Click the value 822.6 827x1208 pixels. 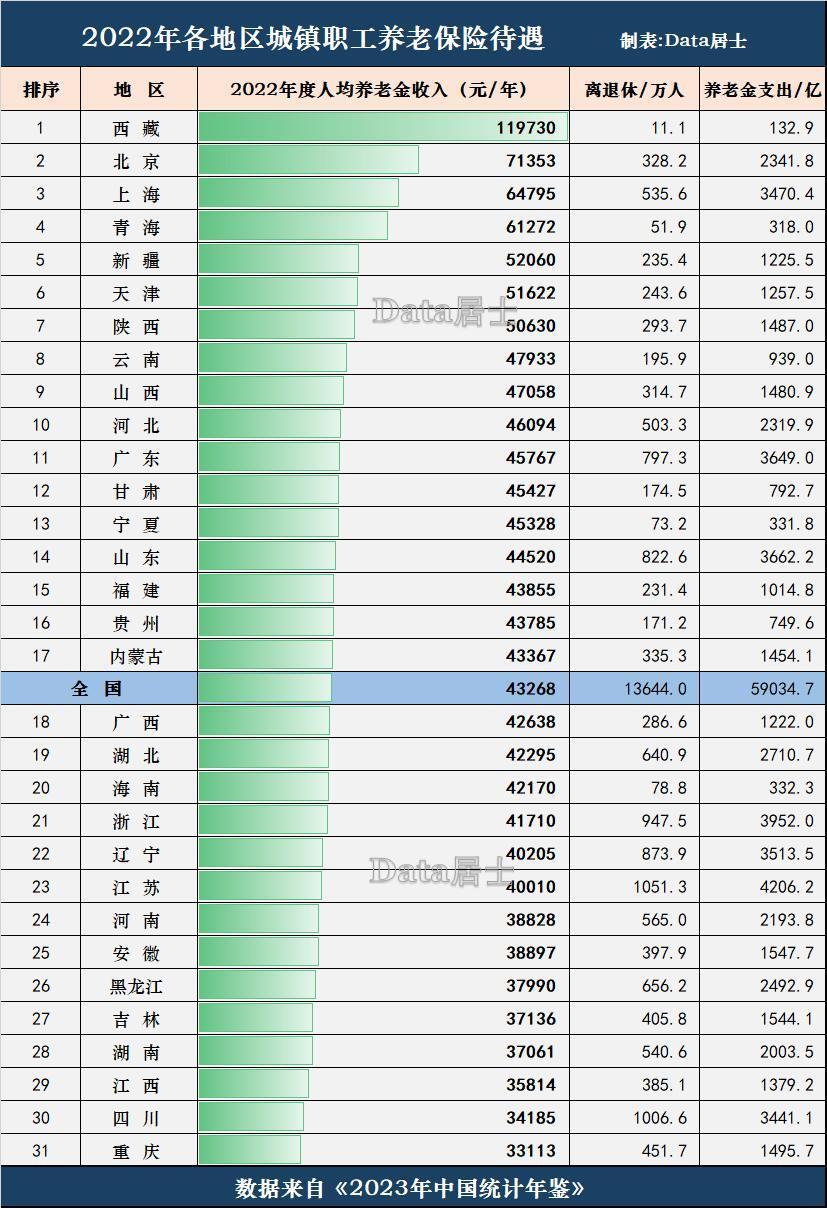coord(664,557)
